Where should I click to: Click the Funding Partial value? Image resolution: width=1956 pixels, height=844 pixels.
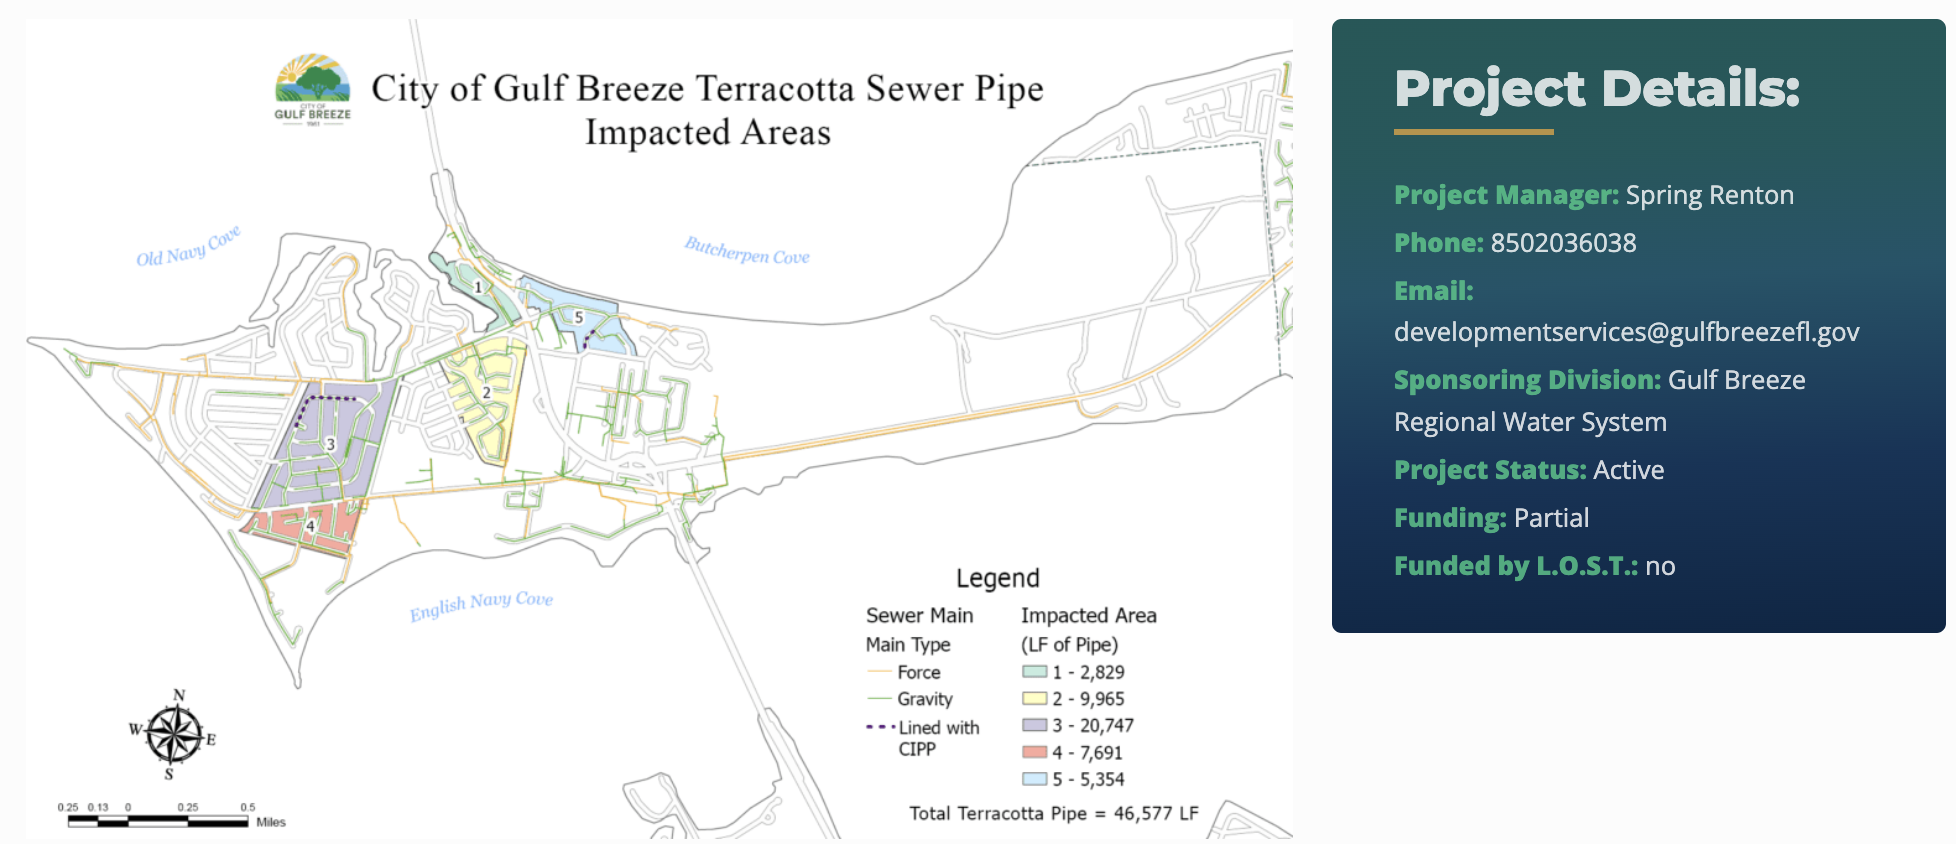pyautogui.click(x=1551, y=518)
